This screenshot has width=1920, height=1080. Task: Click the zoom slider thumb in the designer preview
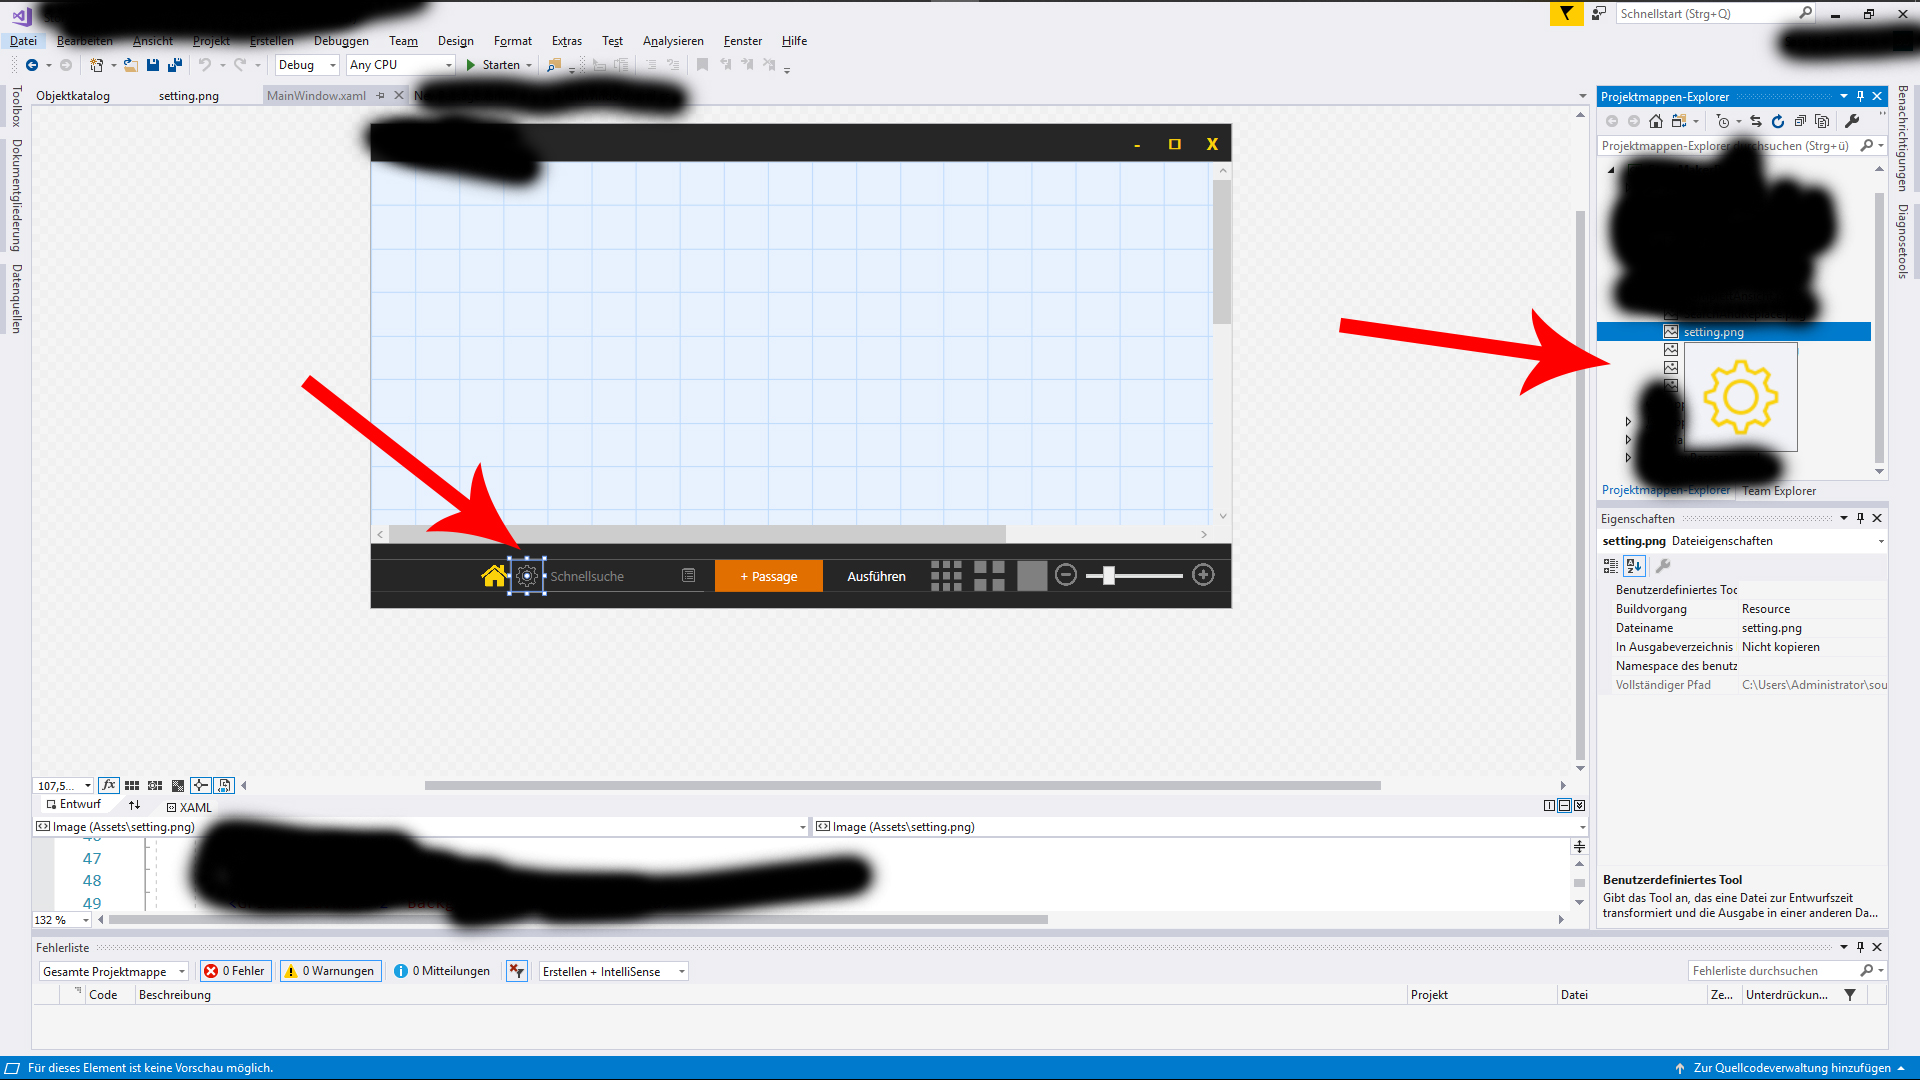(x=1108, y=576)
